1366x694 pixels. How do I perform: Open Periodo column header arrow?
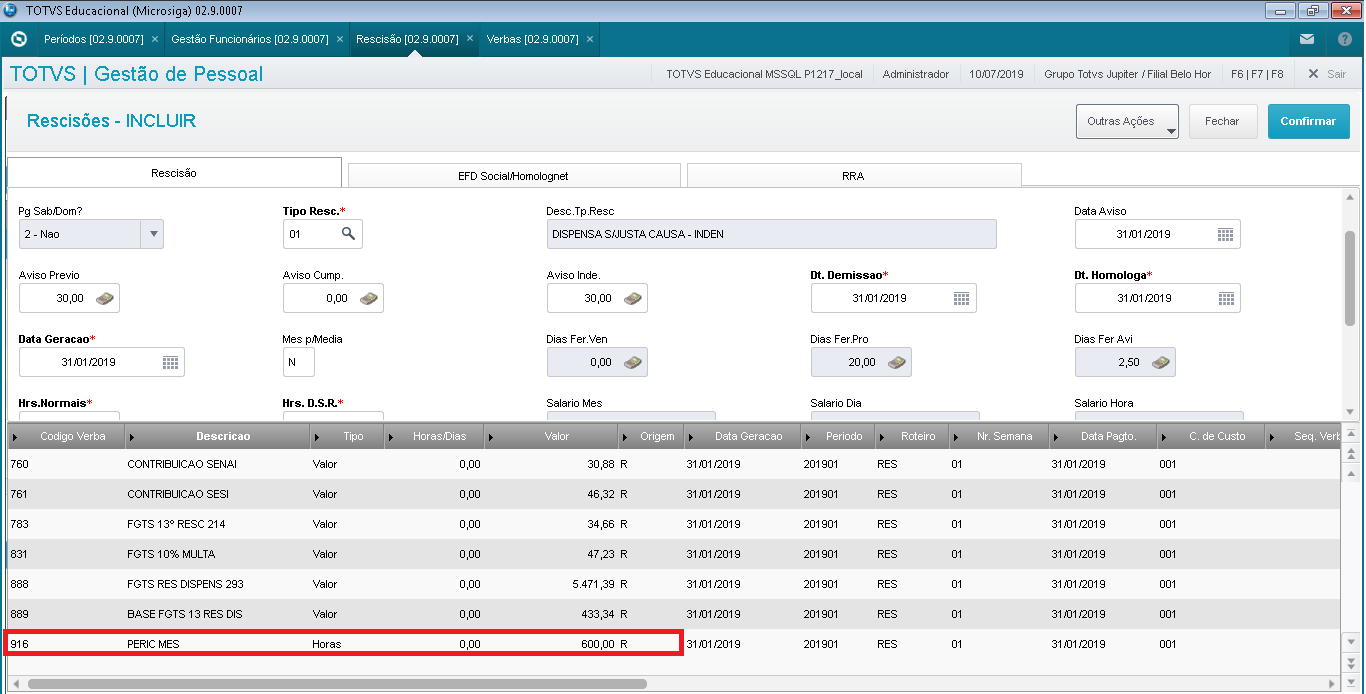[x=808, y=437]
